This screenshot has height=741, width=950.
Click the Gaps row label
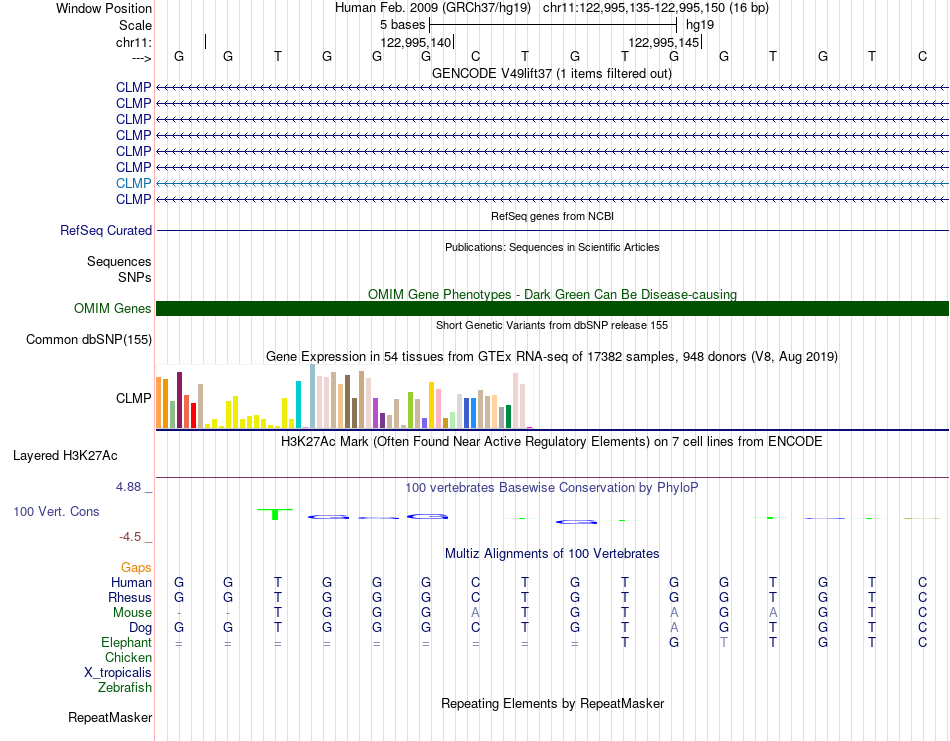pos(136,567)
